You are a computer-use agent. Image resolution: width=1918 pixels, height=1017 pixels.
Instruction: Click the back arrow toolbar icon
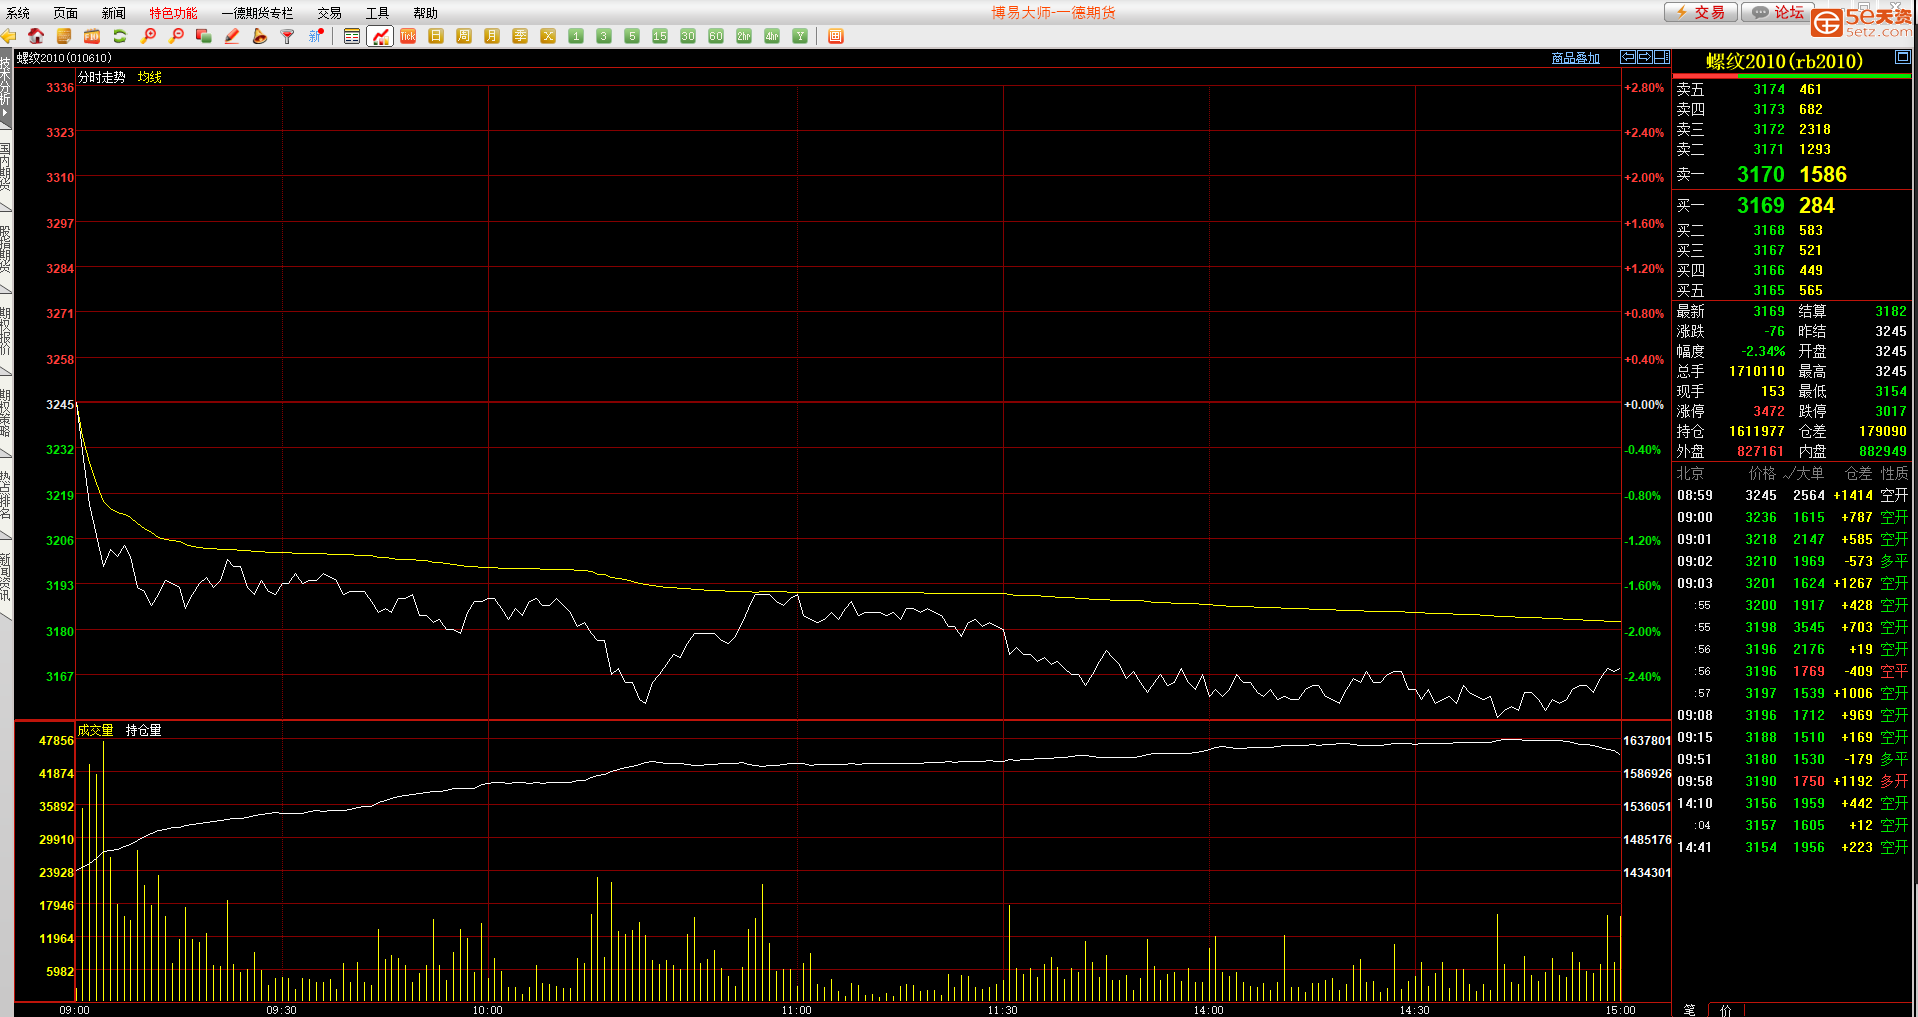click(x=9, y=36)
